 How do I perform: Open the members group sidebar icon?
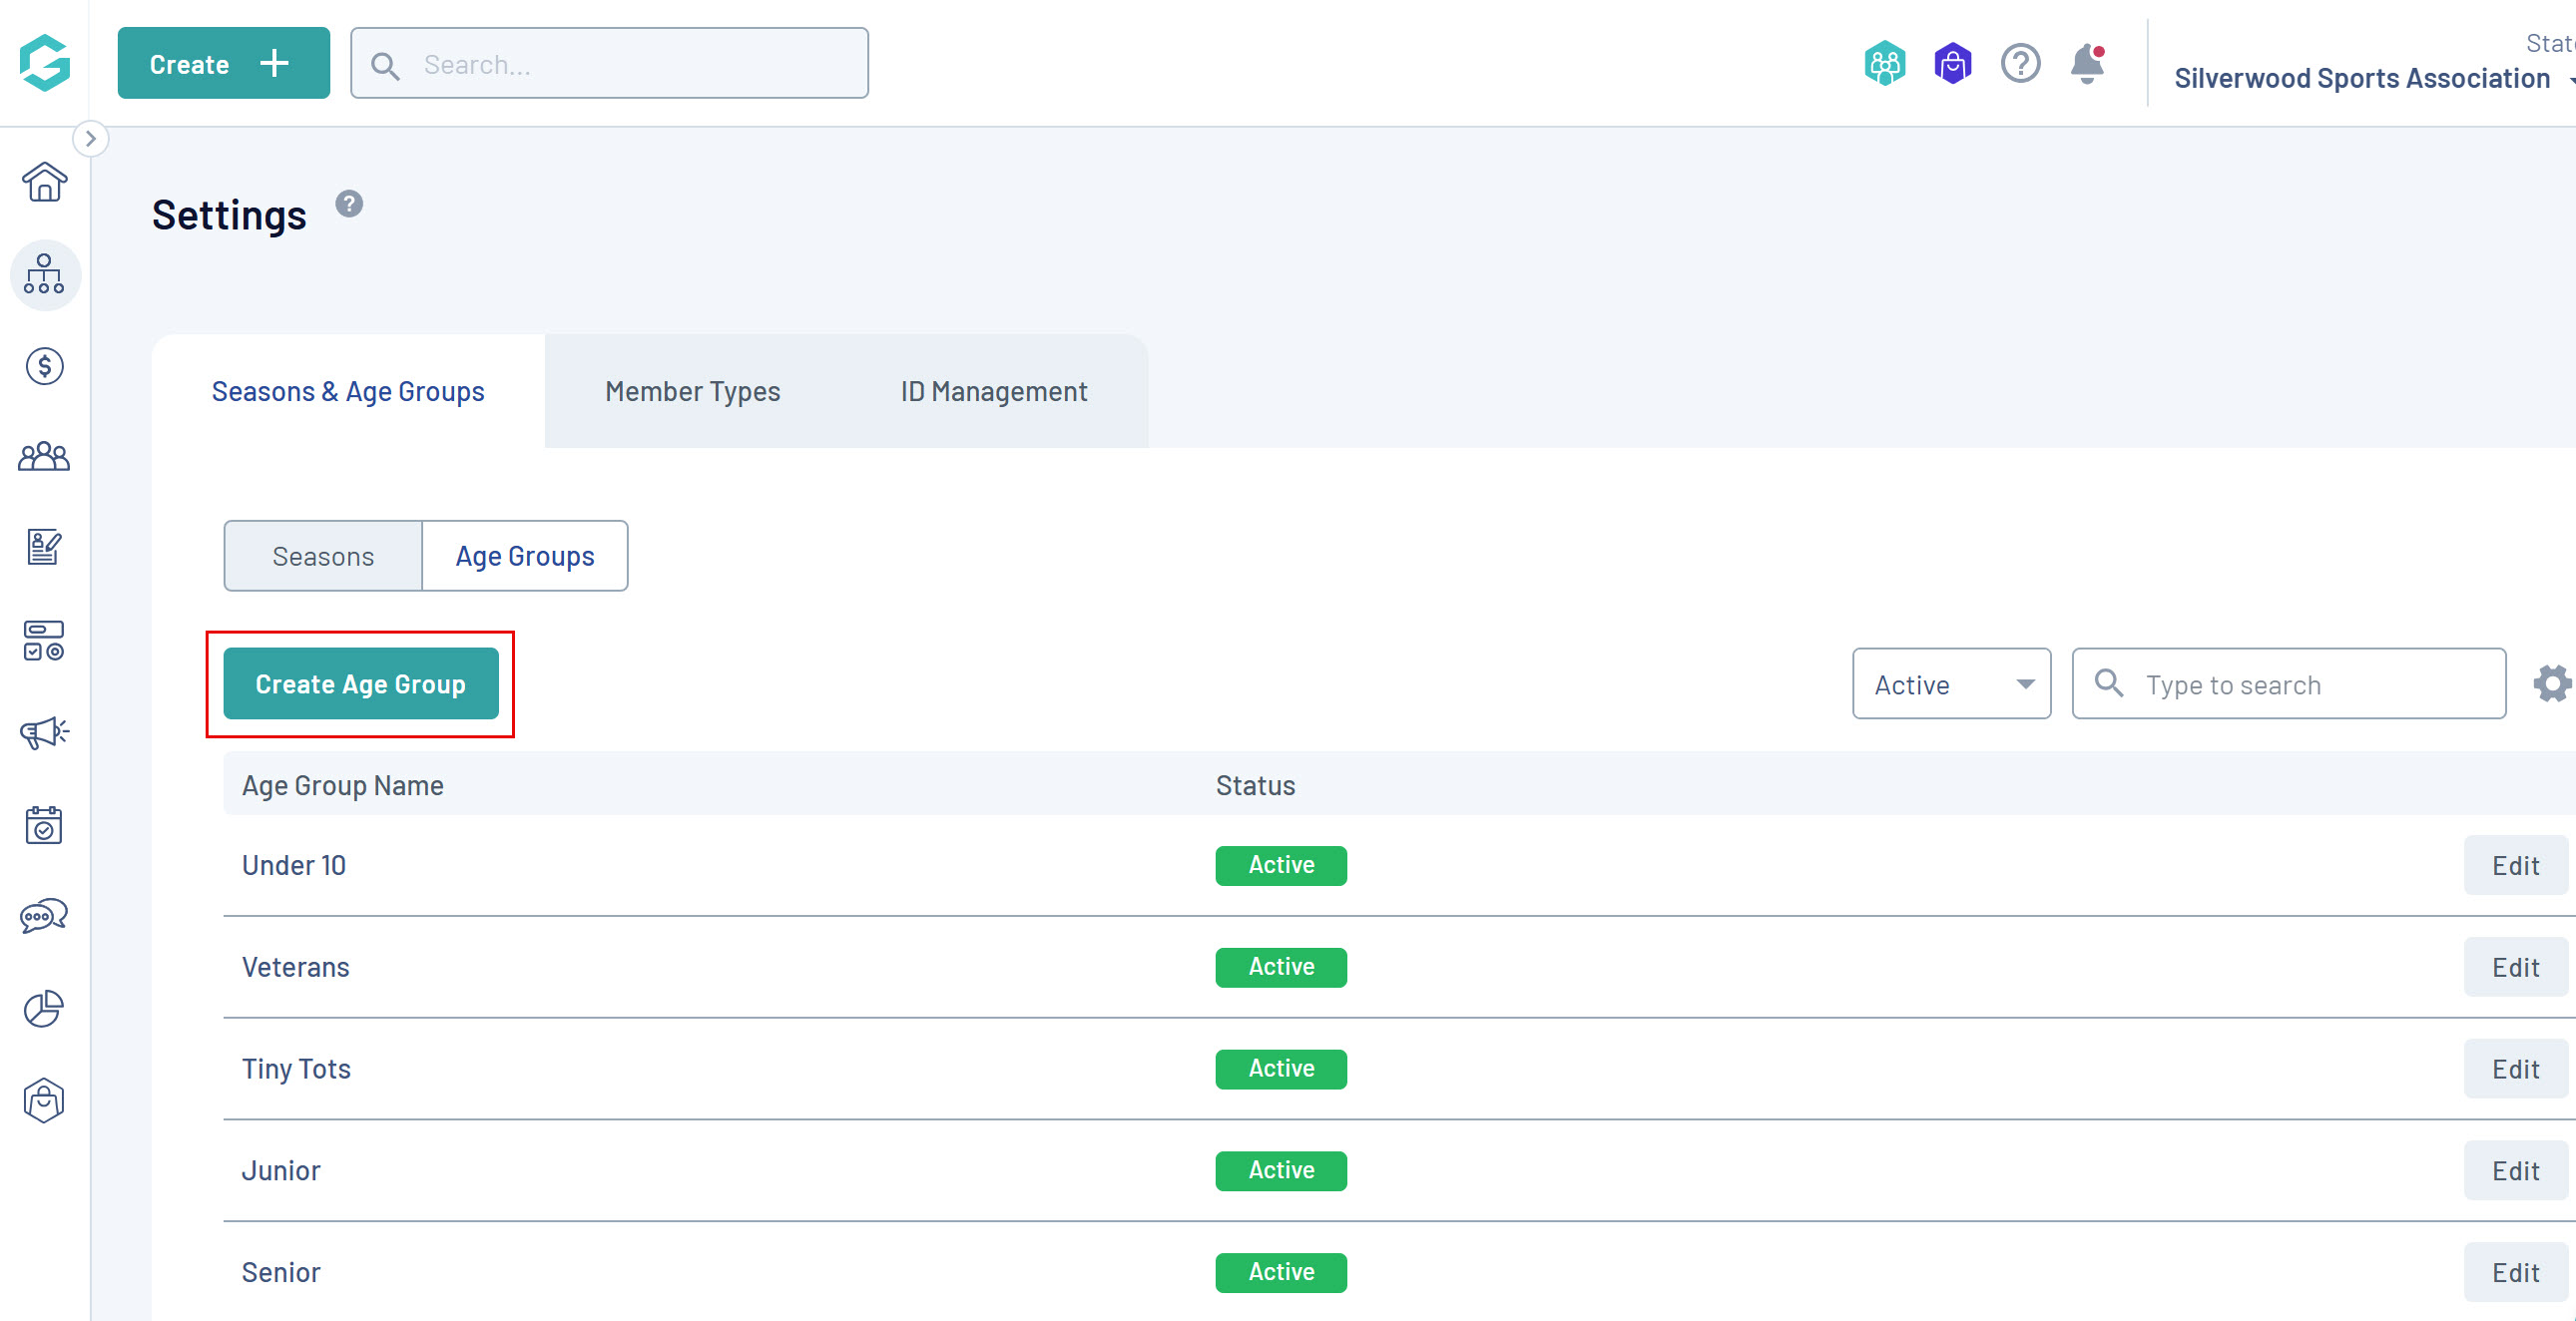[44, 457]
